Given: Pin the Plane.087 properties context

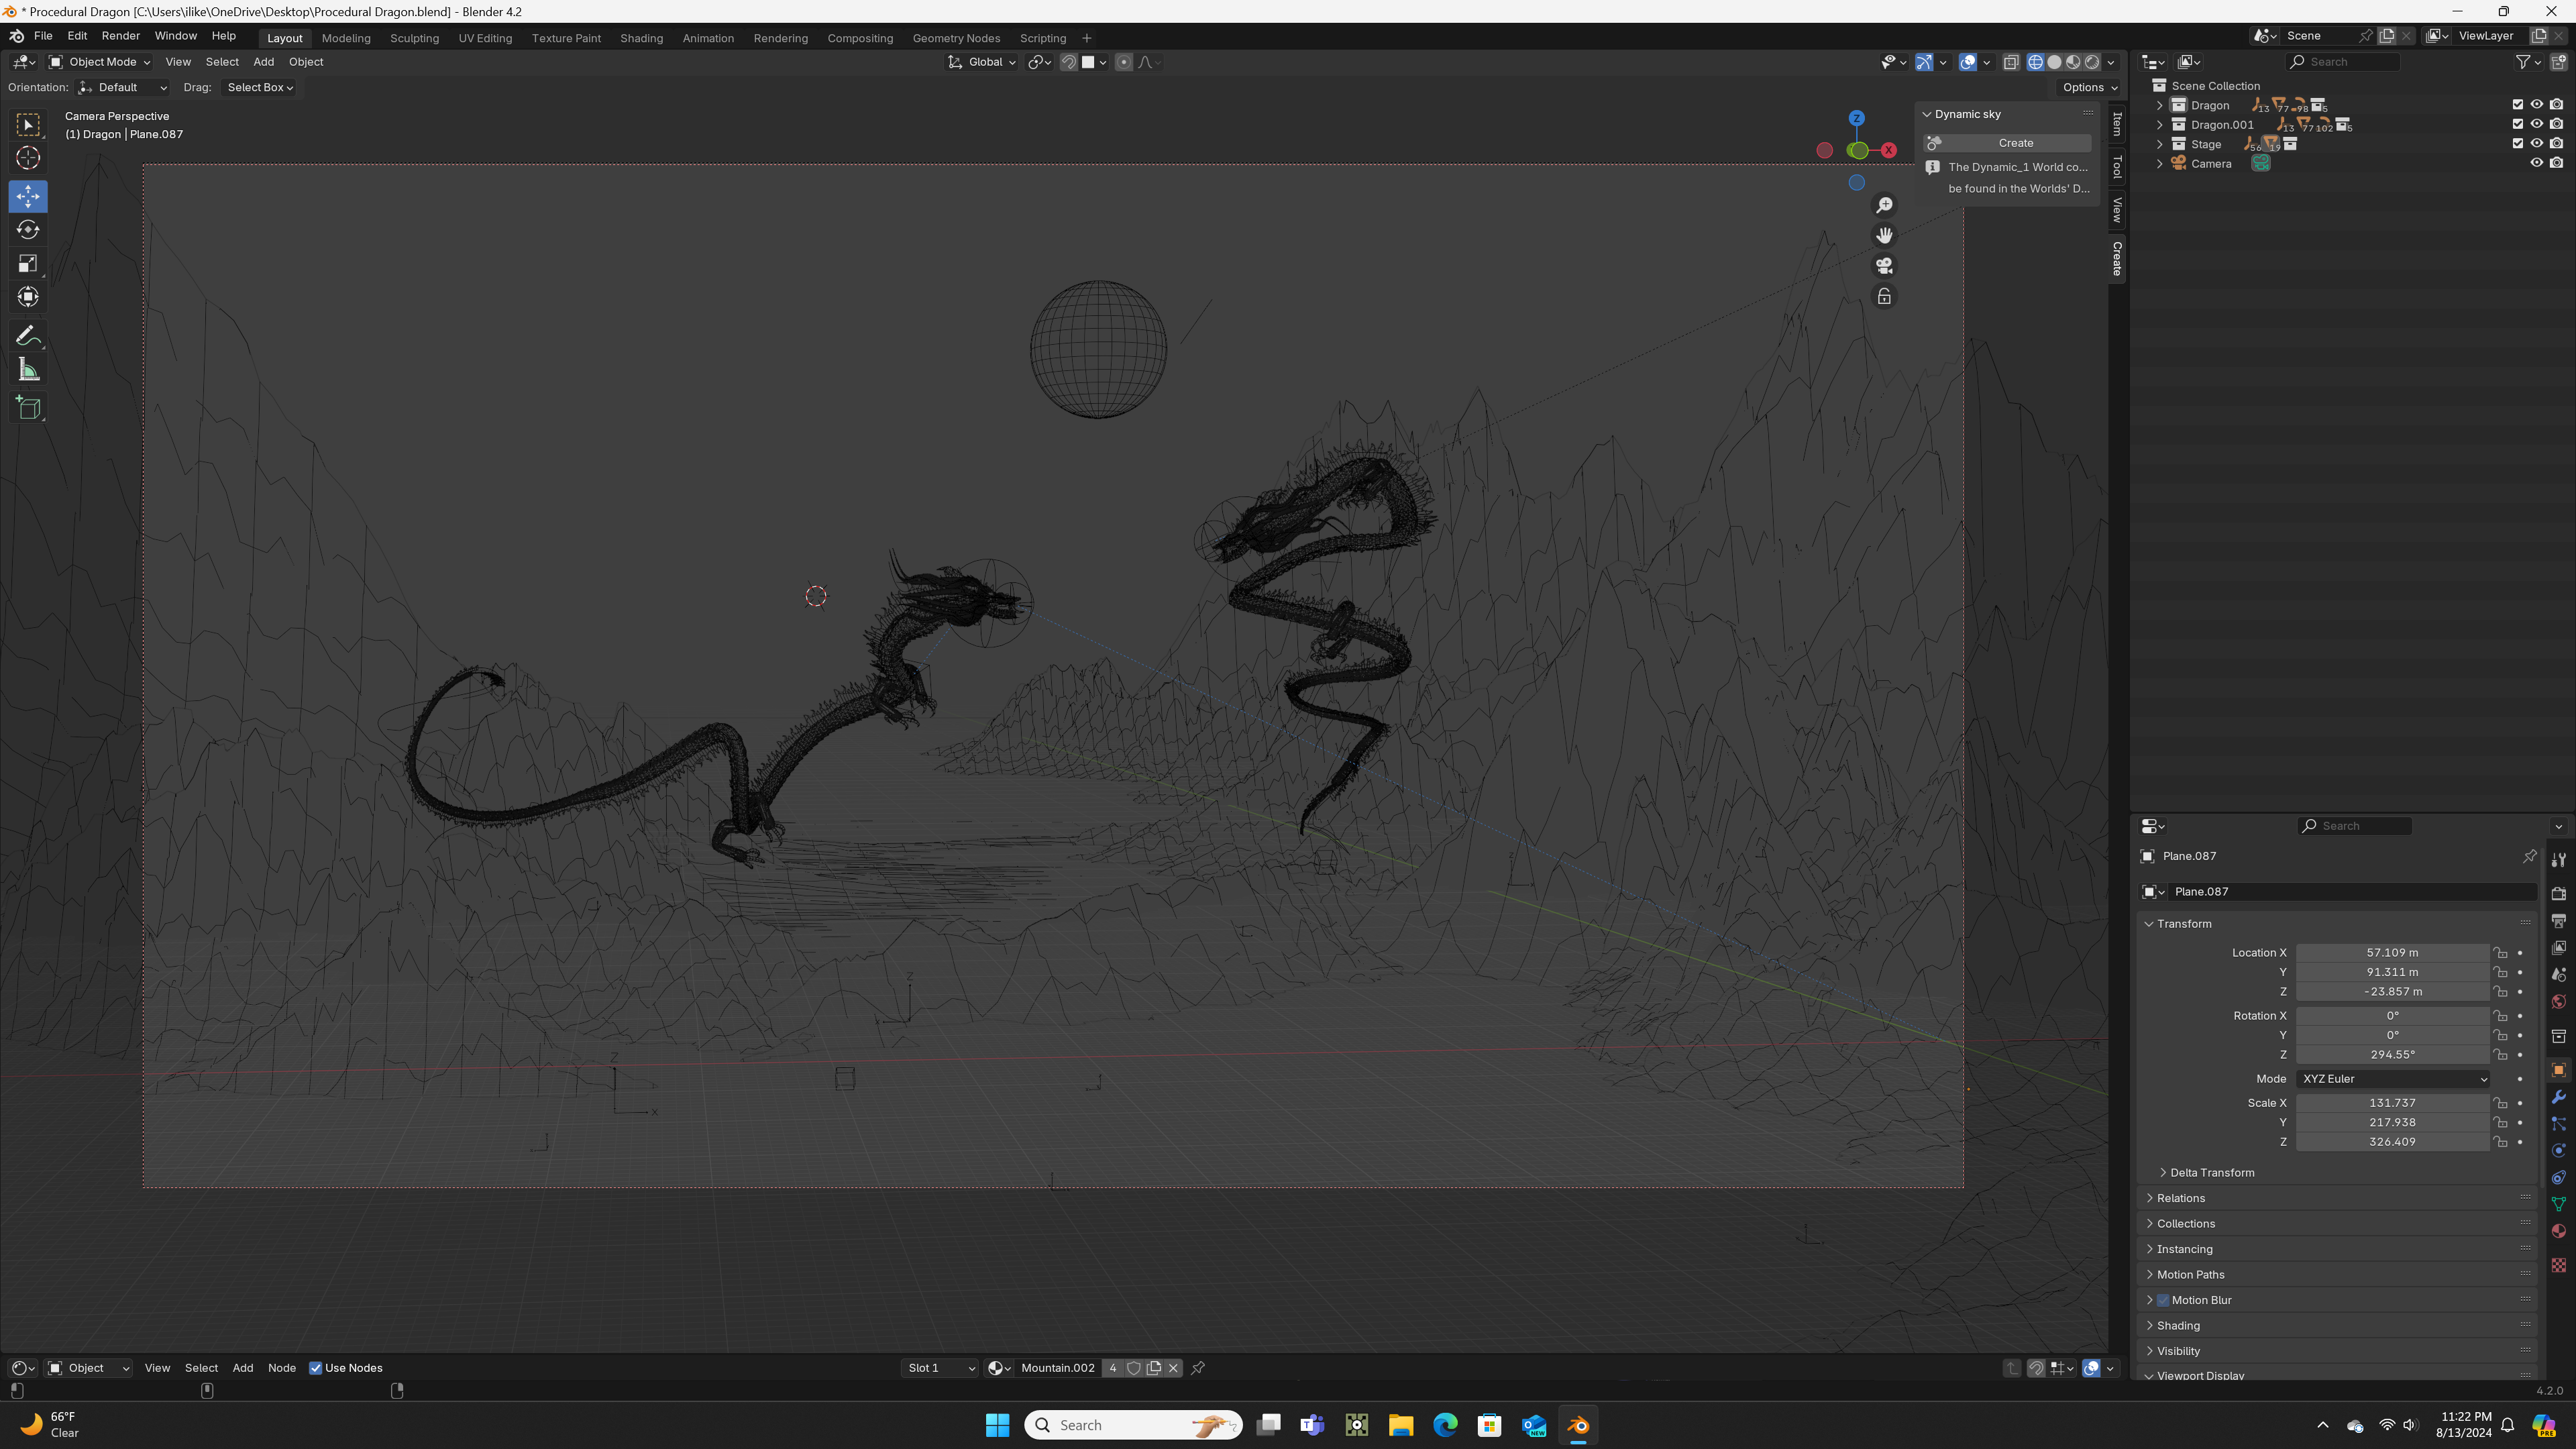Looking at the screenshot, I should tap(2529, 856).
